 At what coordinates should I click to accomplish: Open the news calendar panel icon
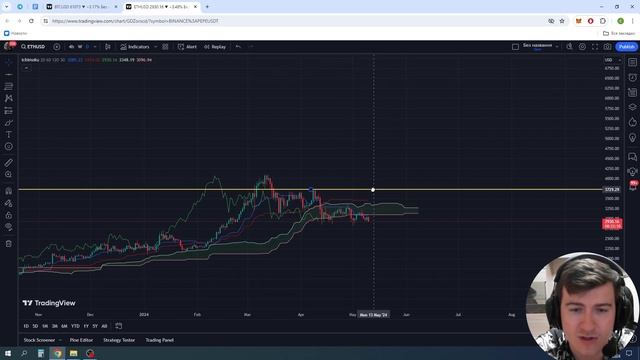[x=632, y=92]
